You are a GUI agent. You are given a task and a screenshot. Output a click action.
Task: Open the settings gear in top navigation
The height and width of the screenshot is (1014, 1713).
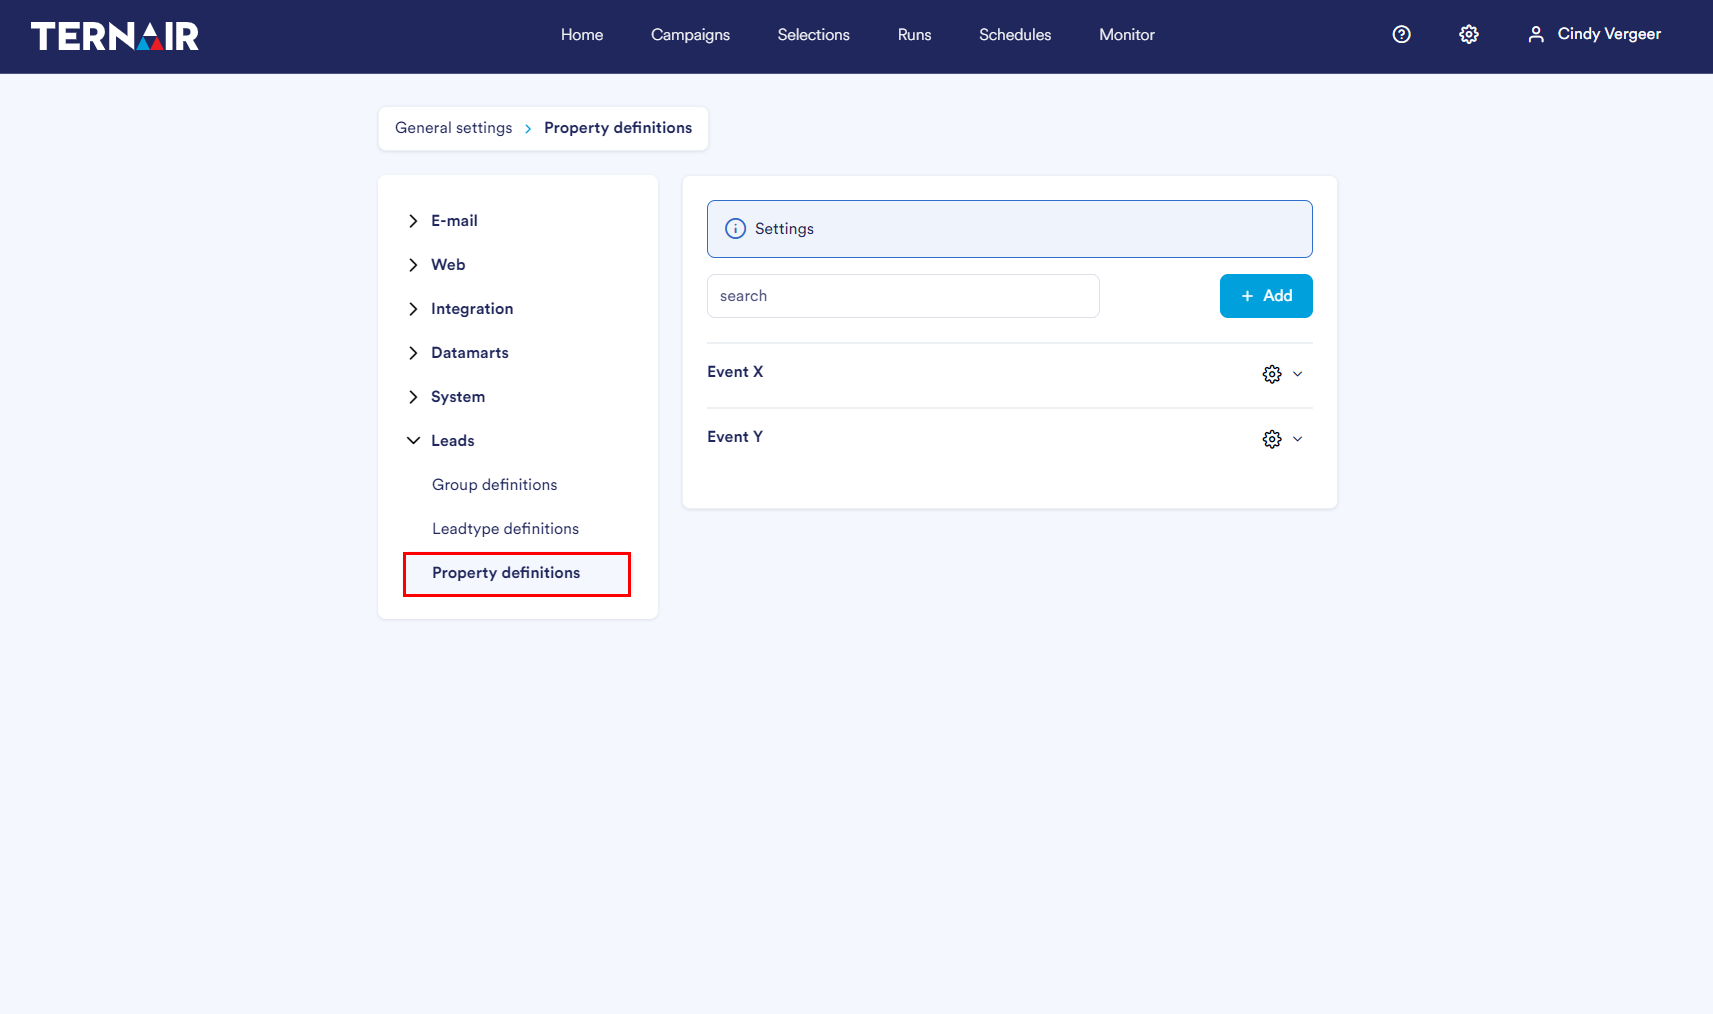pyautogui.click(x=1469, y=35)
